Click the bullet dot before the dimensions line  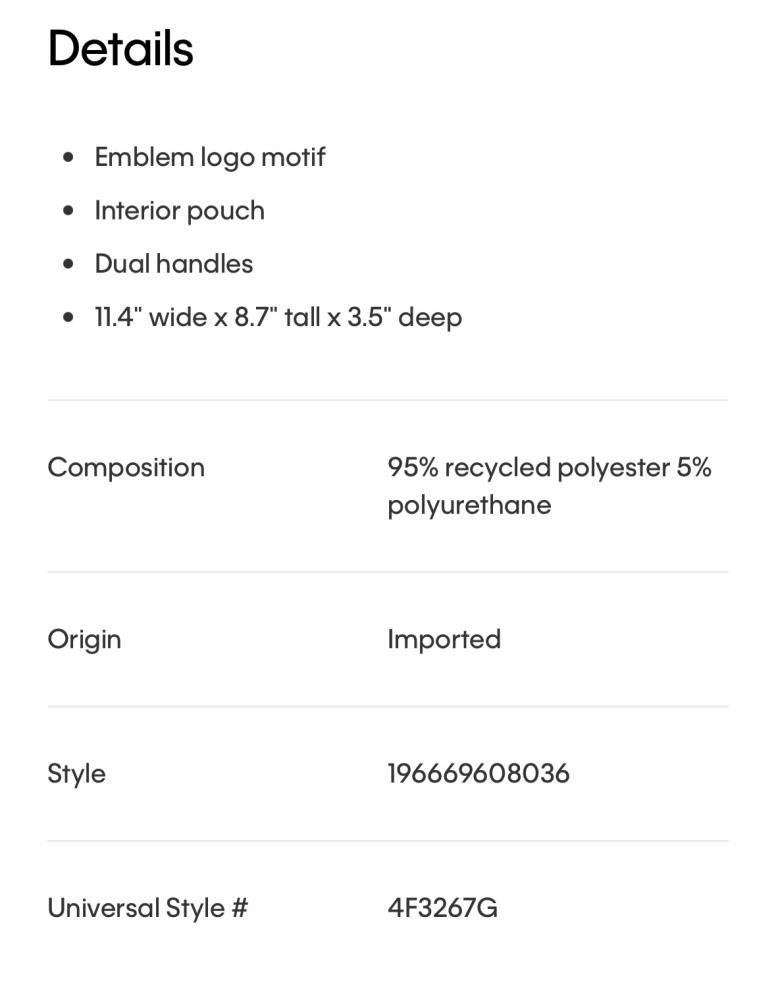pyautogui.click(x=68, y=318)
